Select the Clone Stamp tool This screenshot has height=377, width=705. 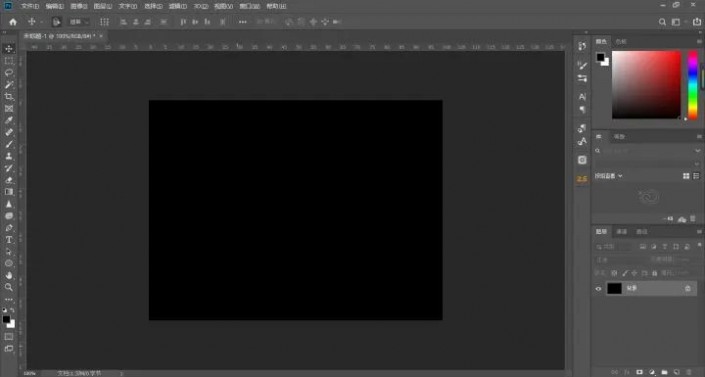9,156
